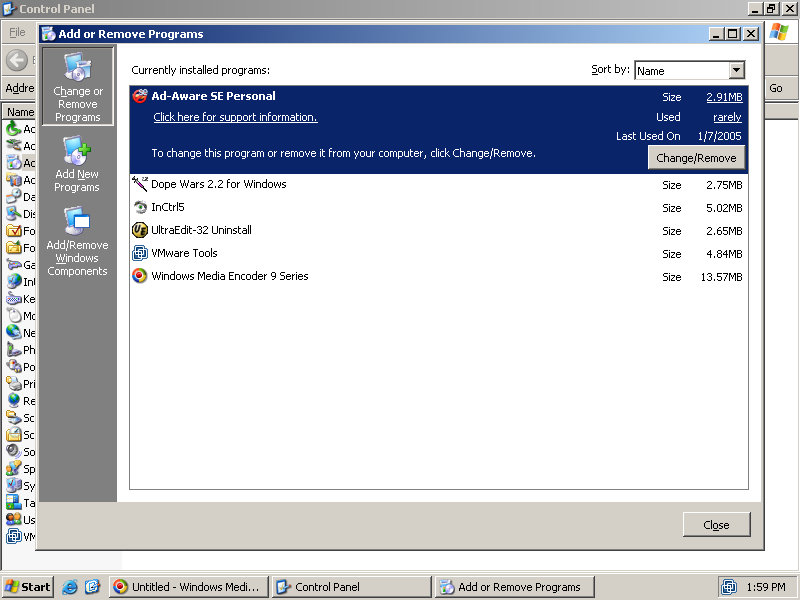Open Add New Programs in sidebar
Screen dimensions: 800x600
tap(77, 164)
